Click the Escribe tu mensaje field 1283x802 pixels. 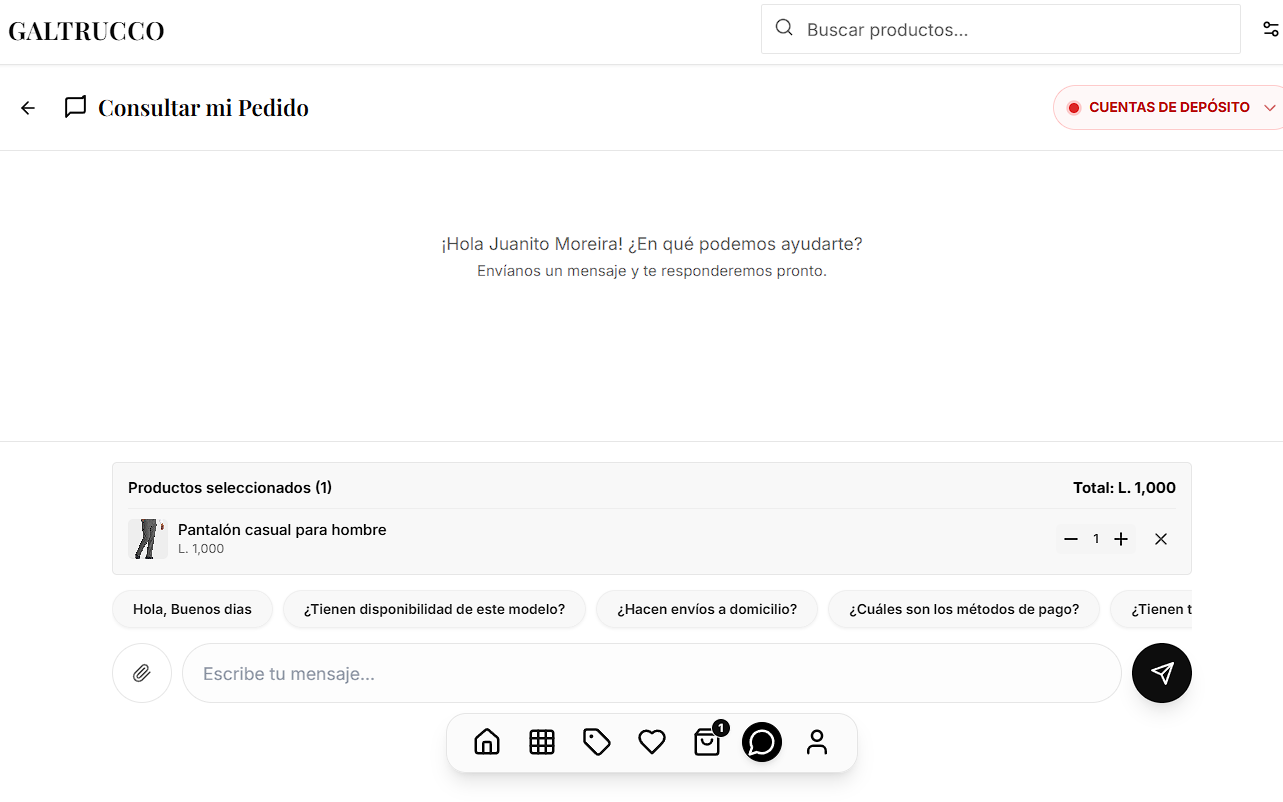click(652, 672)
